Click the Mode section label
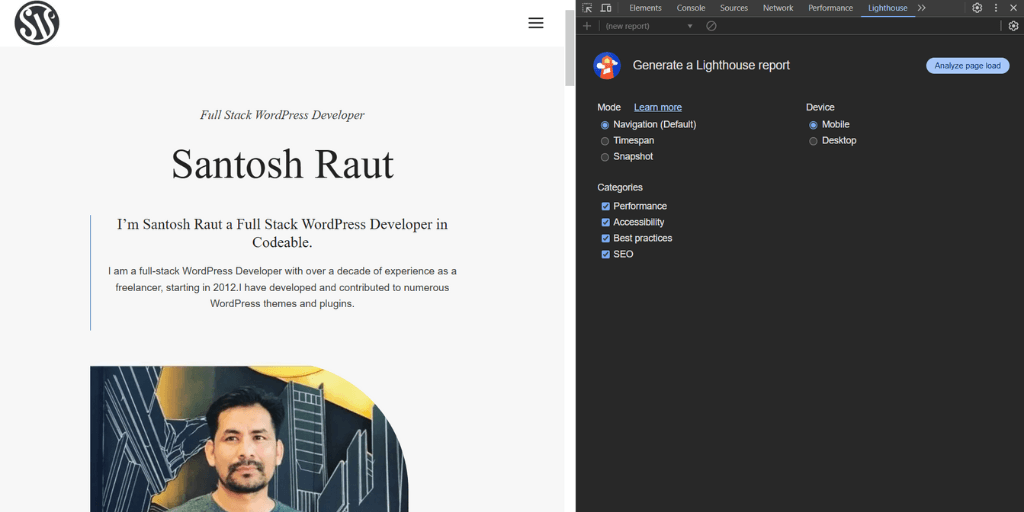 [x=609, y=107]
